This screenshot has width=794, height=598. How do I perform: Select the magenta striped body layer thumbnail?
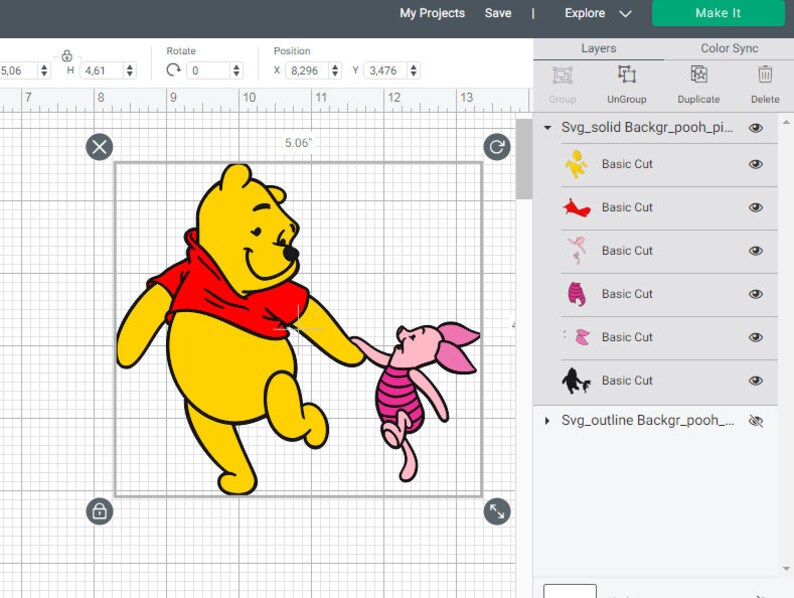[576, 294]
